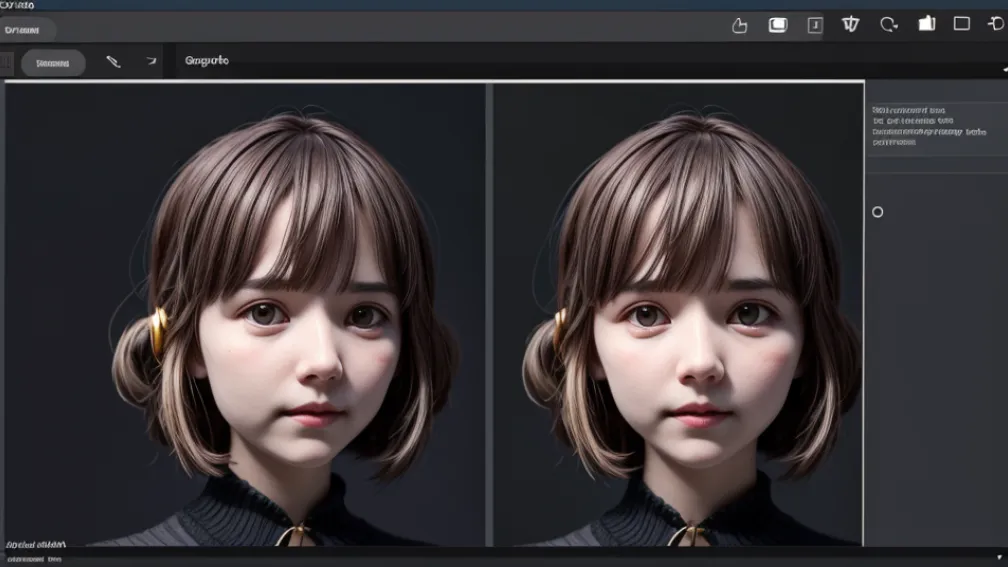Viewport: 1008px width, 567px height.
Task: Select the inverted-triangle tool icon
Action: [x=851, y=24]
